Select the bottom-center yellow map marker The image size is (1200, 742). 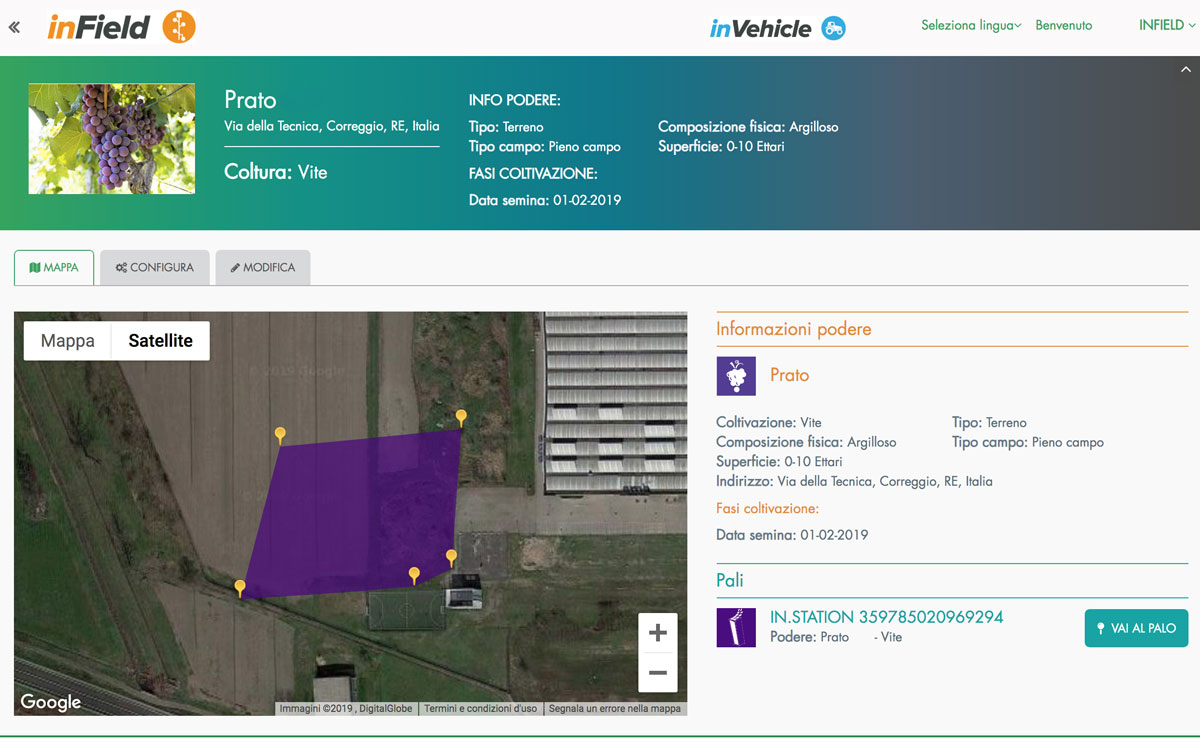(x=414, y=575)
